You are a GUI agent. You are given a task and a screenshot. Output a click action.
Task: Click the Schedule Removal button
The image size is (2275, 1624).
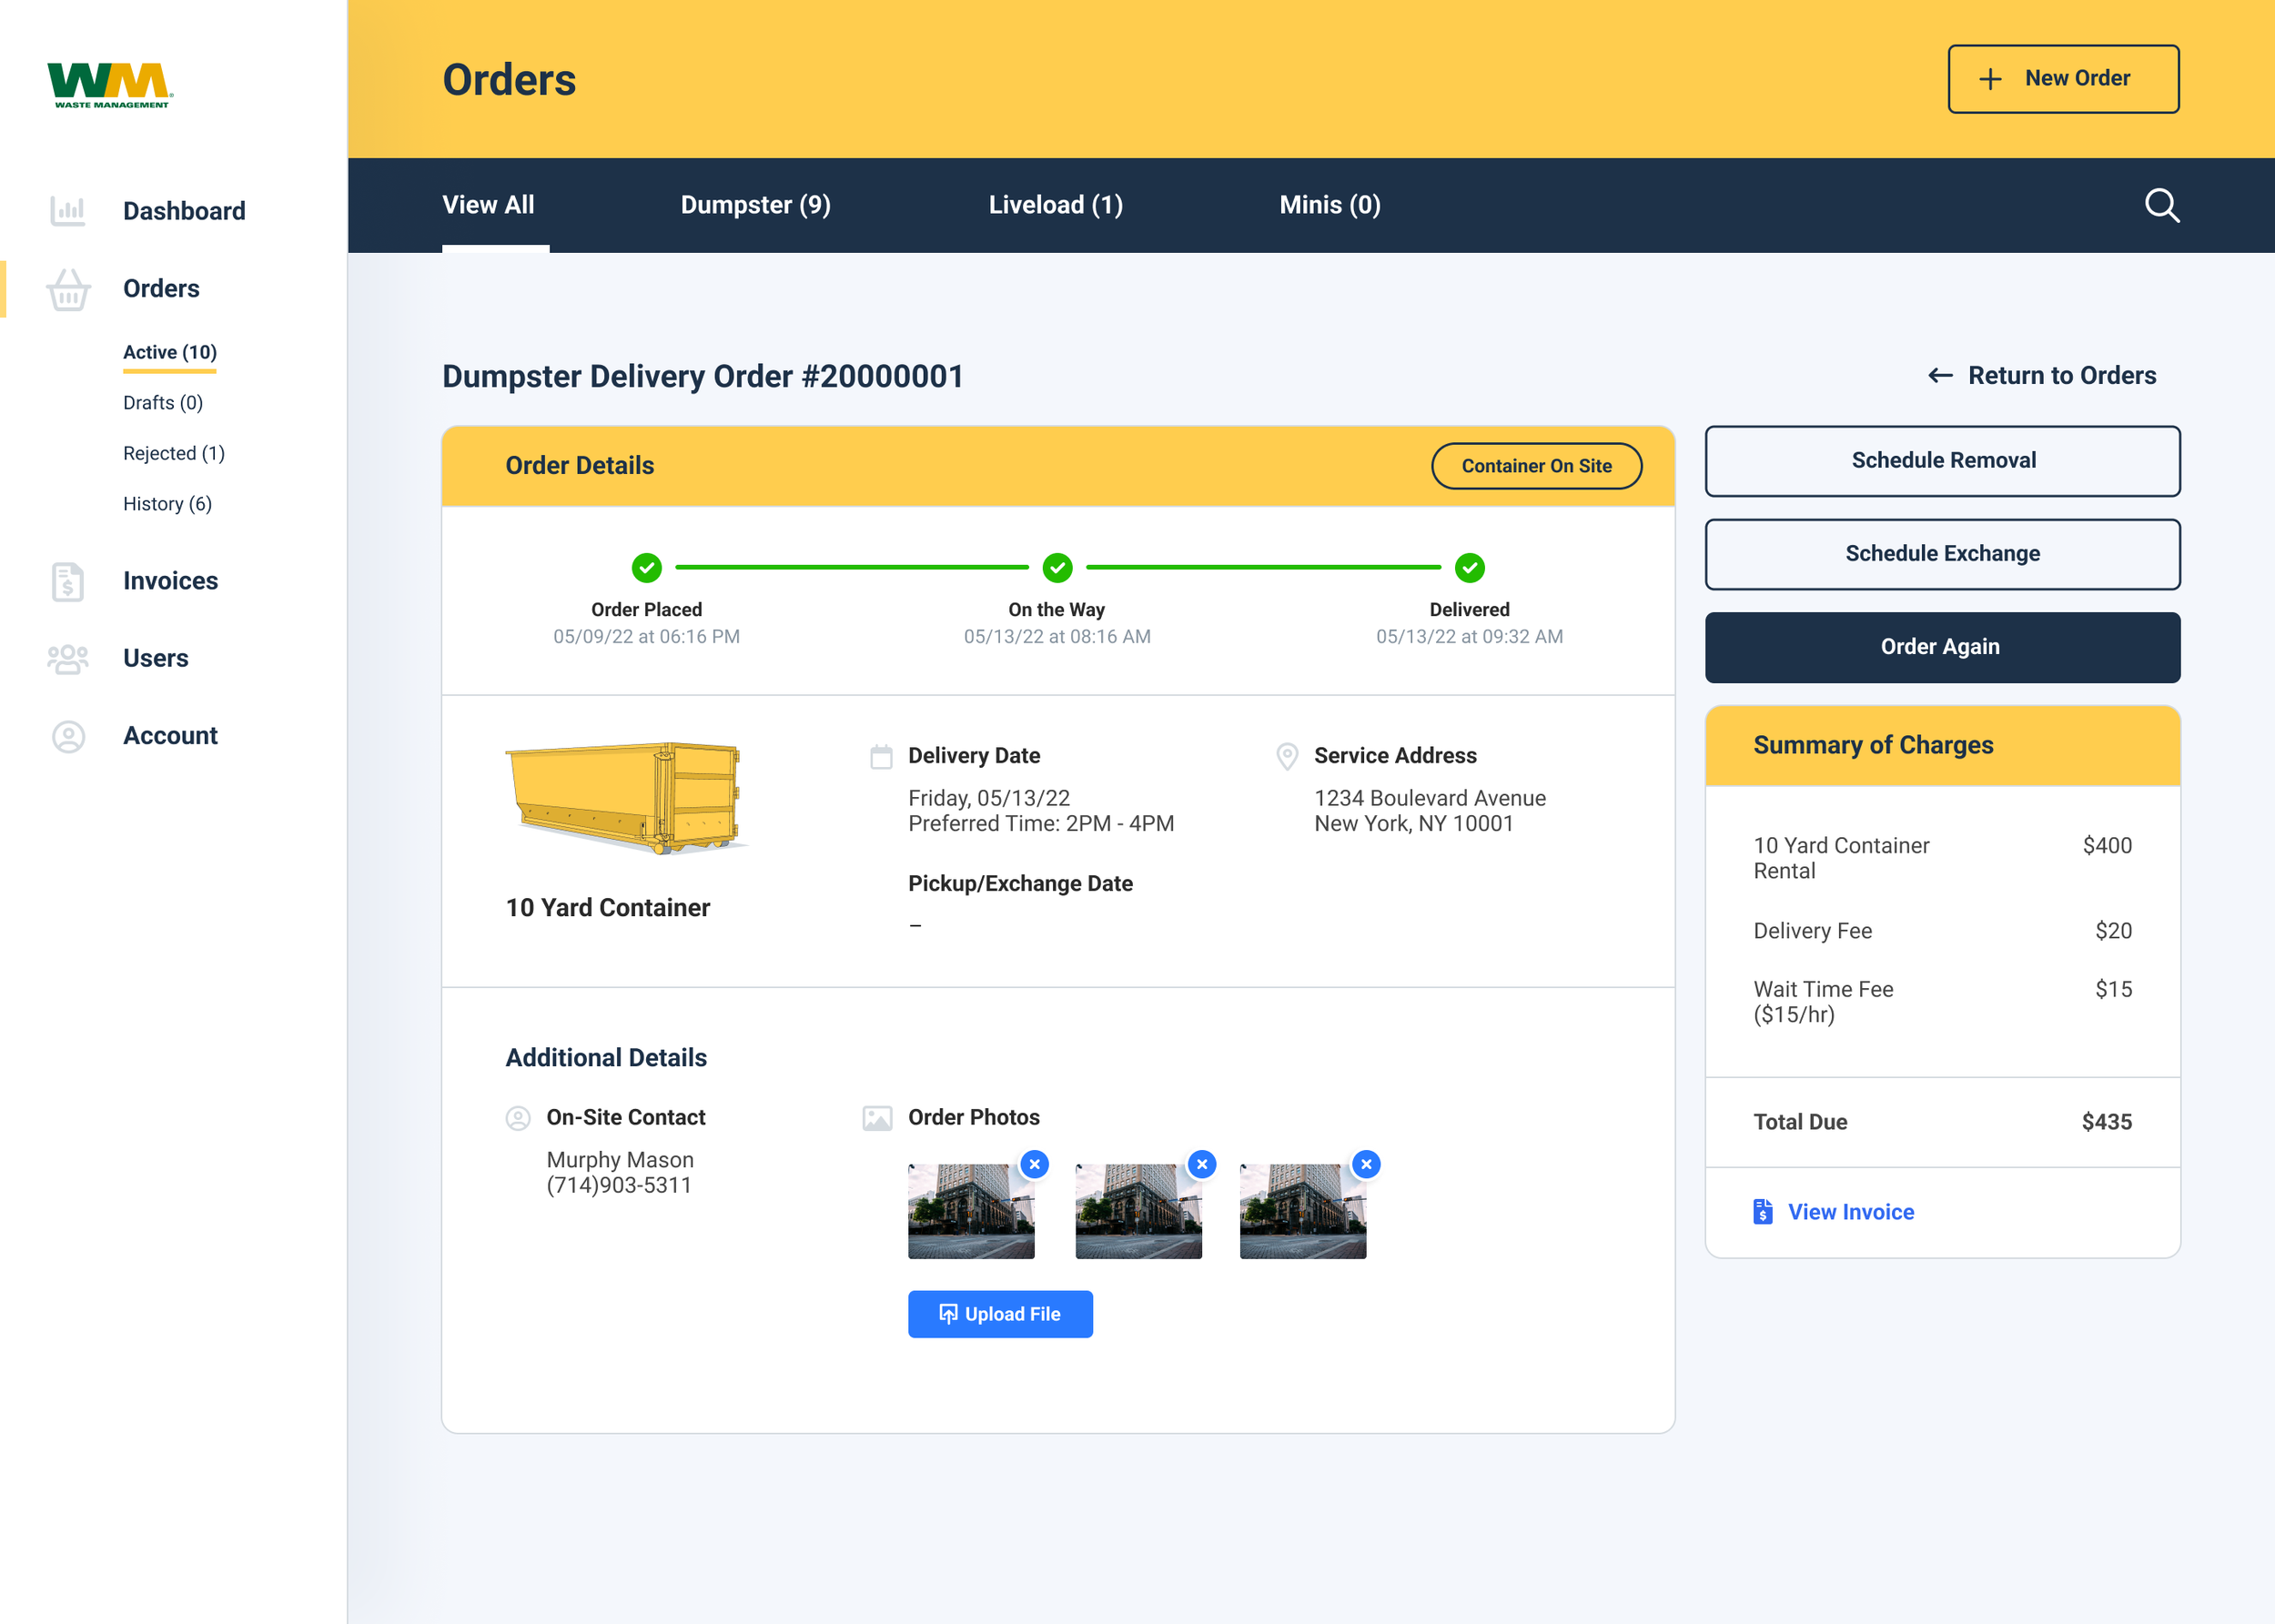point(1942,461)
